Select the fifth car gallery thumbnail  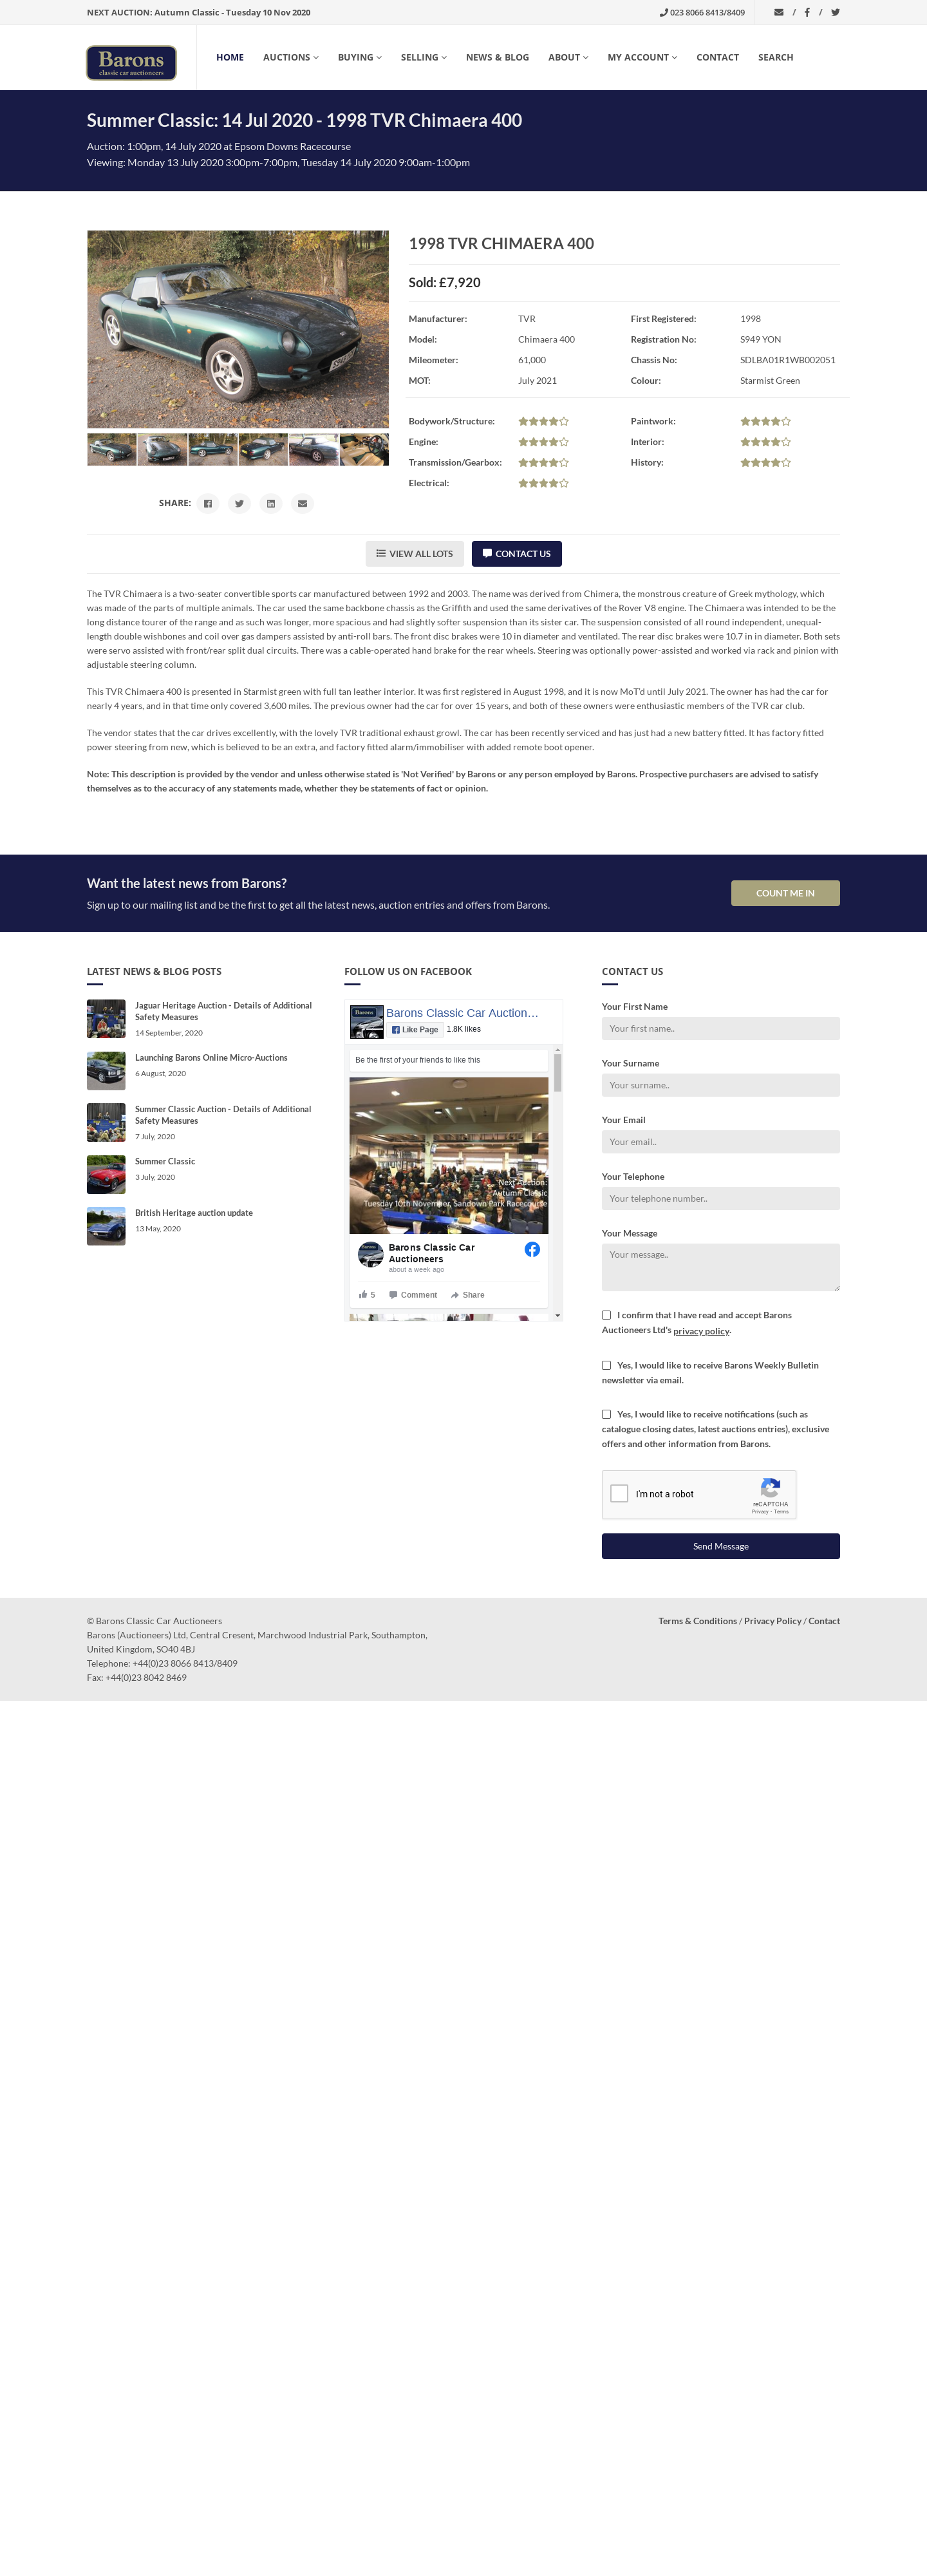(314, 450)
